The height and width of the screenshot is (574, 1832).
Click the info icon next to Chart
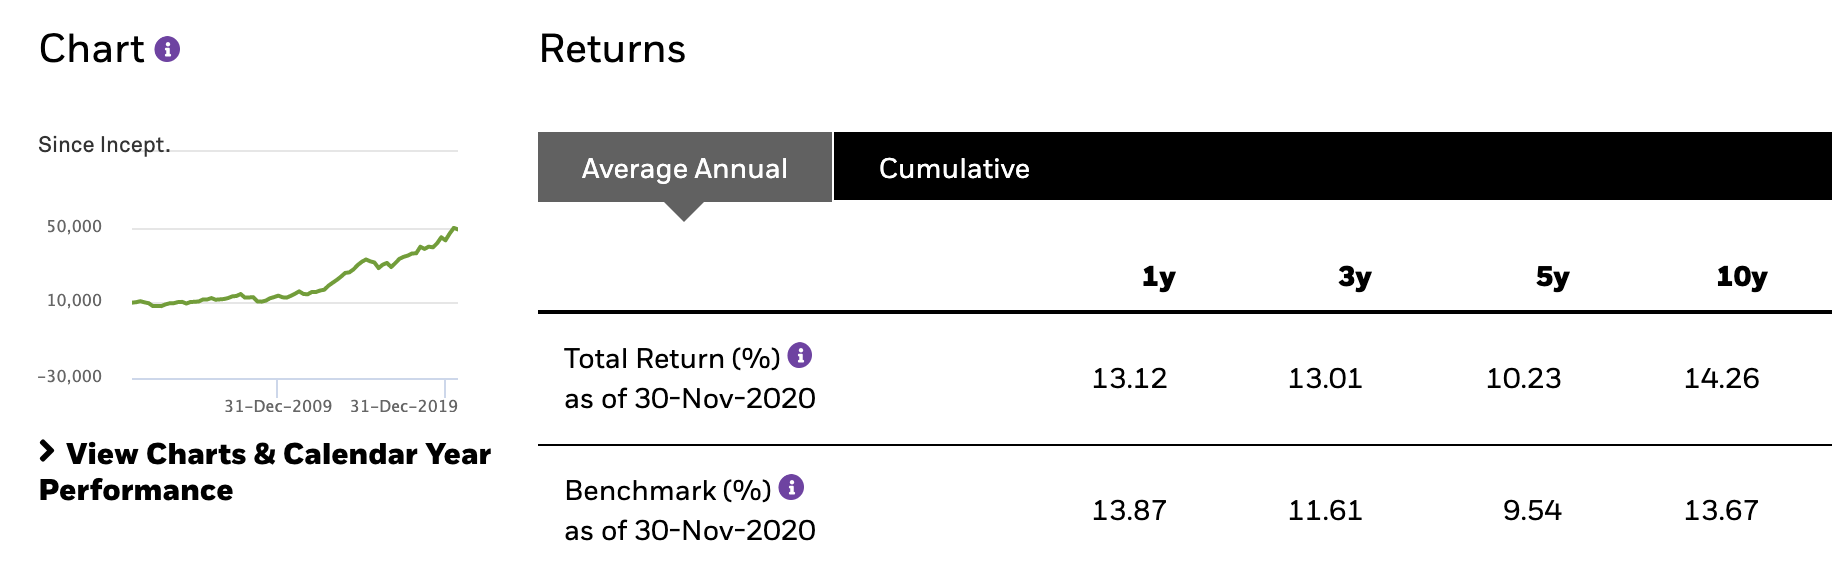(167, 49)
